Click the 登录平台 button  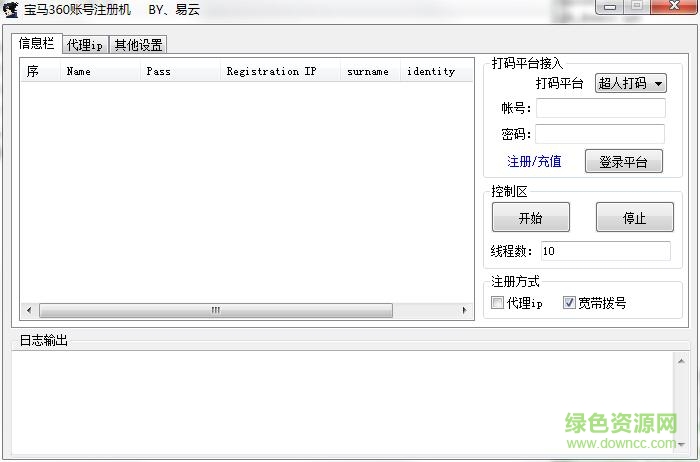(624, 161)
